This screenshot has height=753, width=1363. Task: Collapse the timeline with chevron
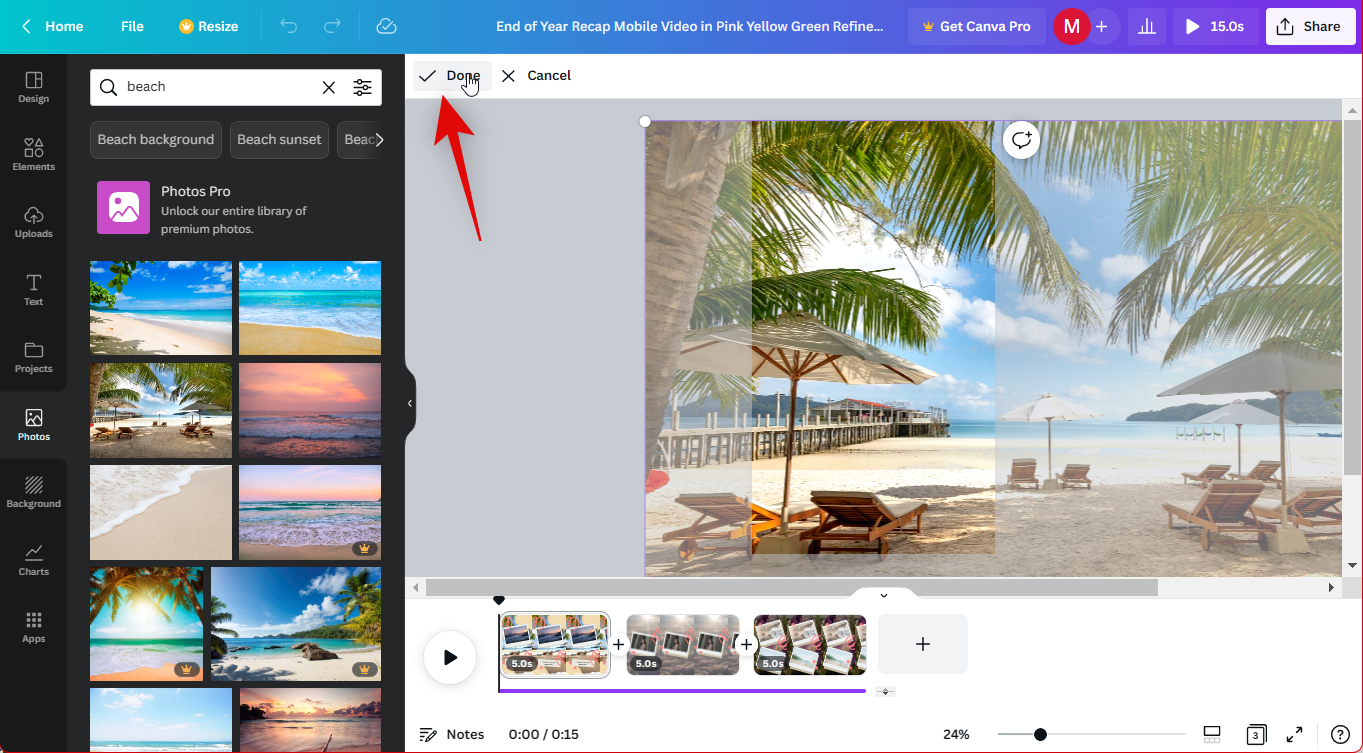(x=884, y=596)
